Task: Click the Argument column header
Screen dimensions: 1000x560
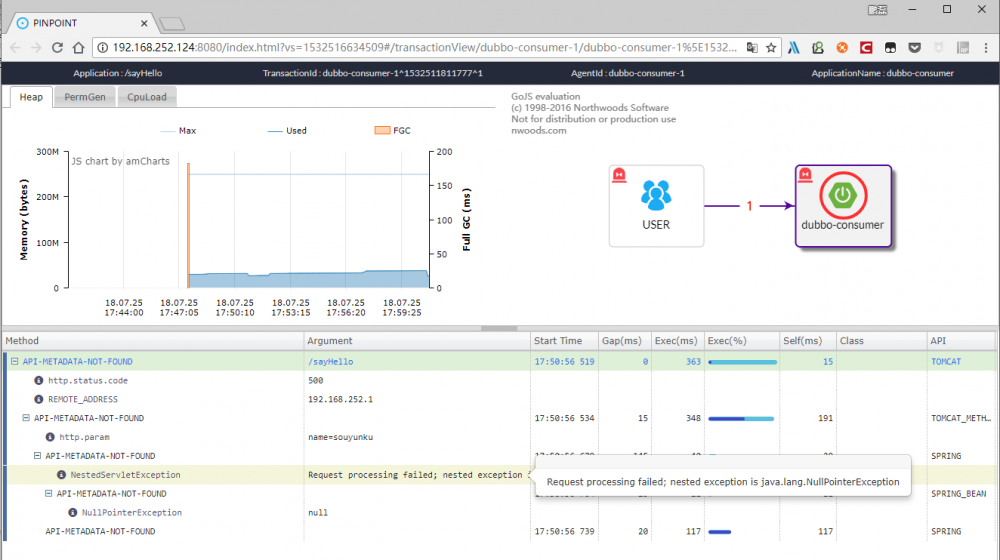Action: click(x=417, y=341)
